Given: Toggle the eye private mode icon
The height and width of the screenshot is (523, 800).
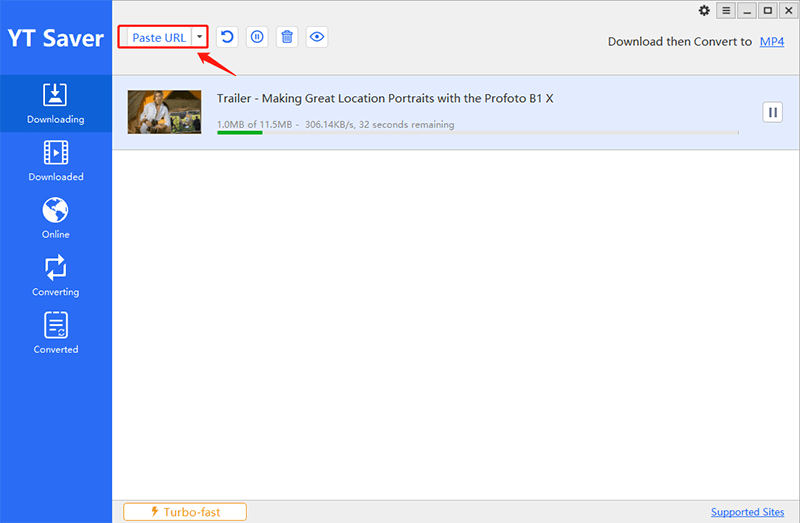Looking at the screenshot, I should (317, 37).
